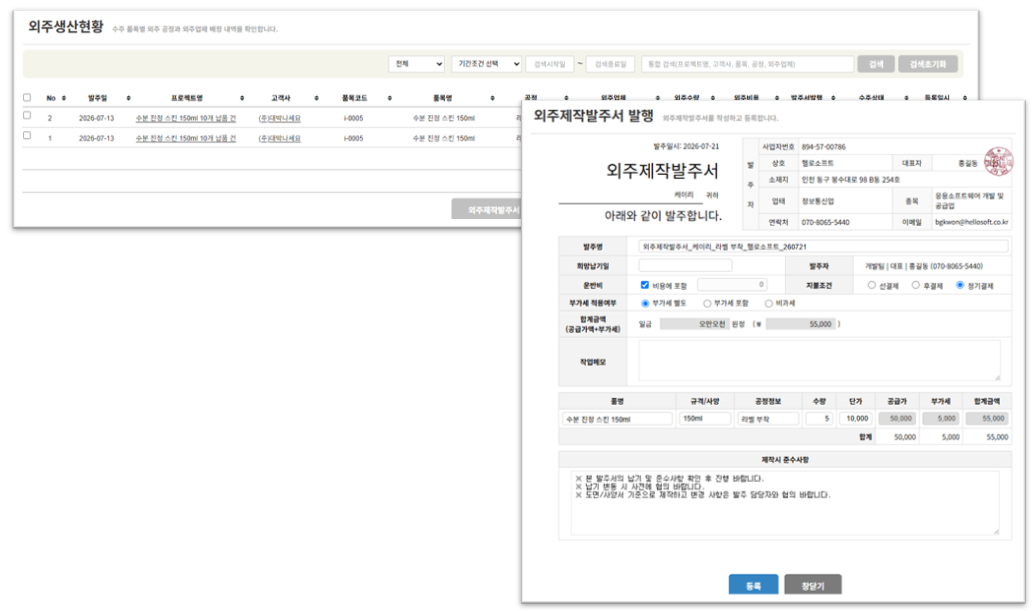Edit the 수량 quantity field showing 5
1035x611 pixels.
(818, 418)
